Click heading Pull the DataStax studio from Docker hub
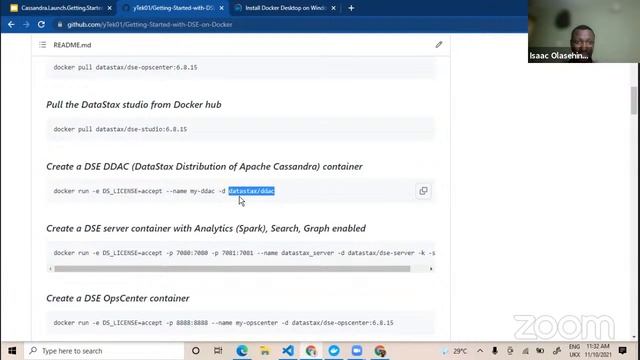 pos(133,104)
